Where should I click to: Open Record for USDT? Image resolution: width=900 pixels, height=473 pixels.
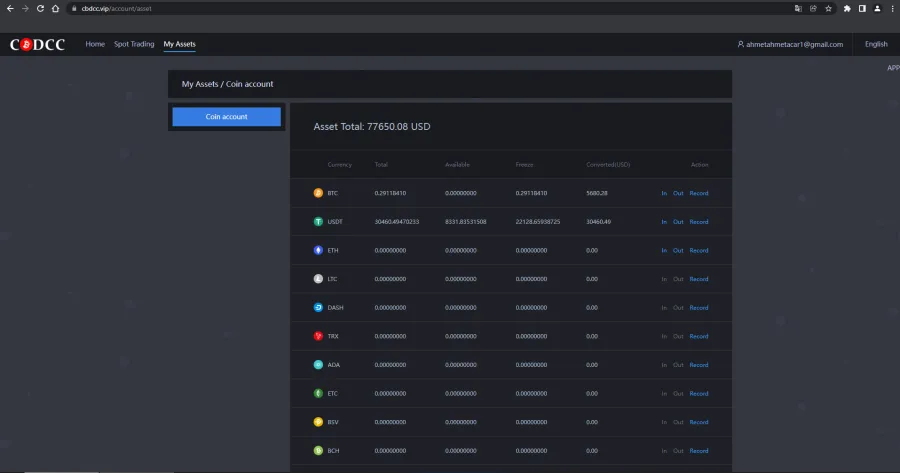[x=699, y=222]
